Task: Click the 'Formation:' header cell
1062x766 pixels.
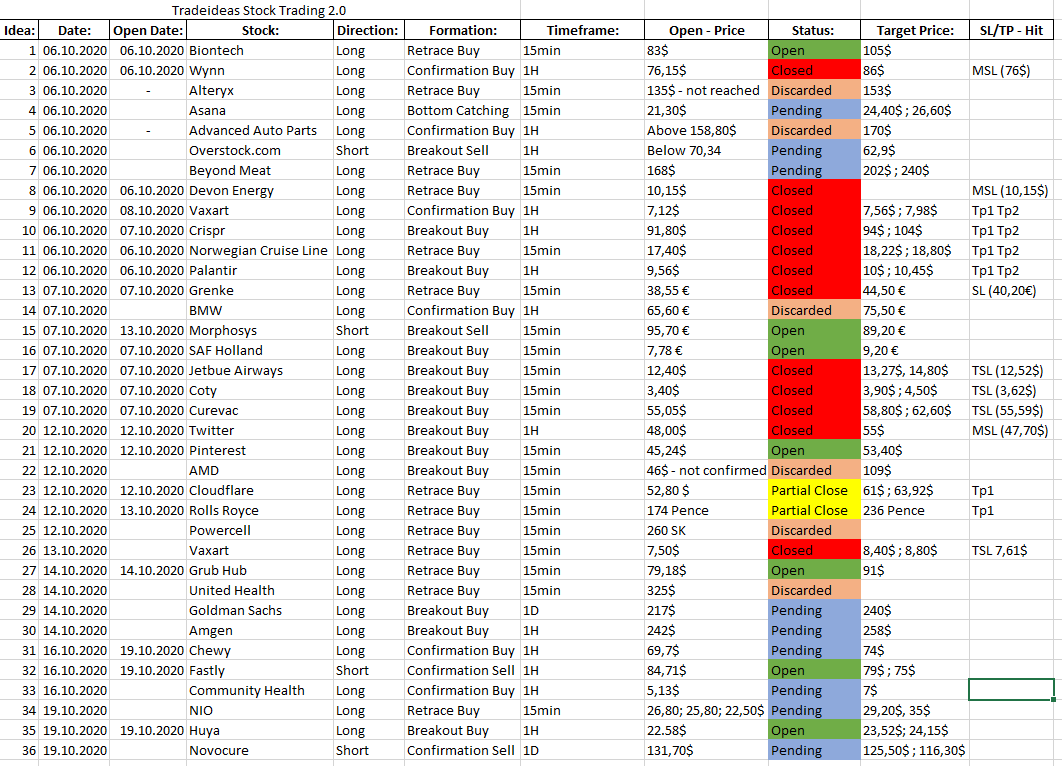Action: pyautogui.click(x=463, y=30)
